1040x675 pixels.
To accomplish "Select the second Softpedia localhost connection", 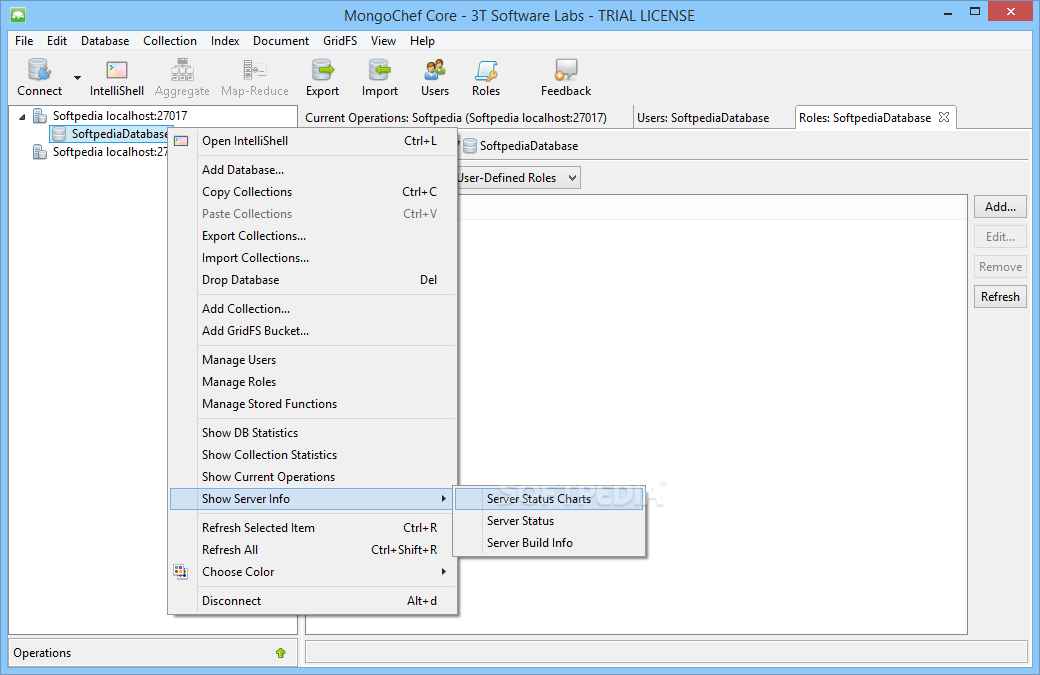I will pos(99,152).
